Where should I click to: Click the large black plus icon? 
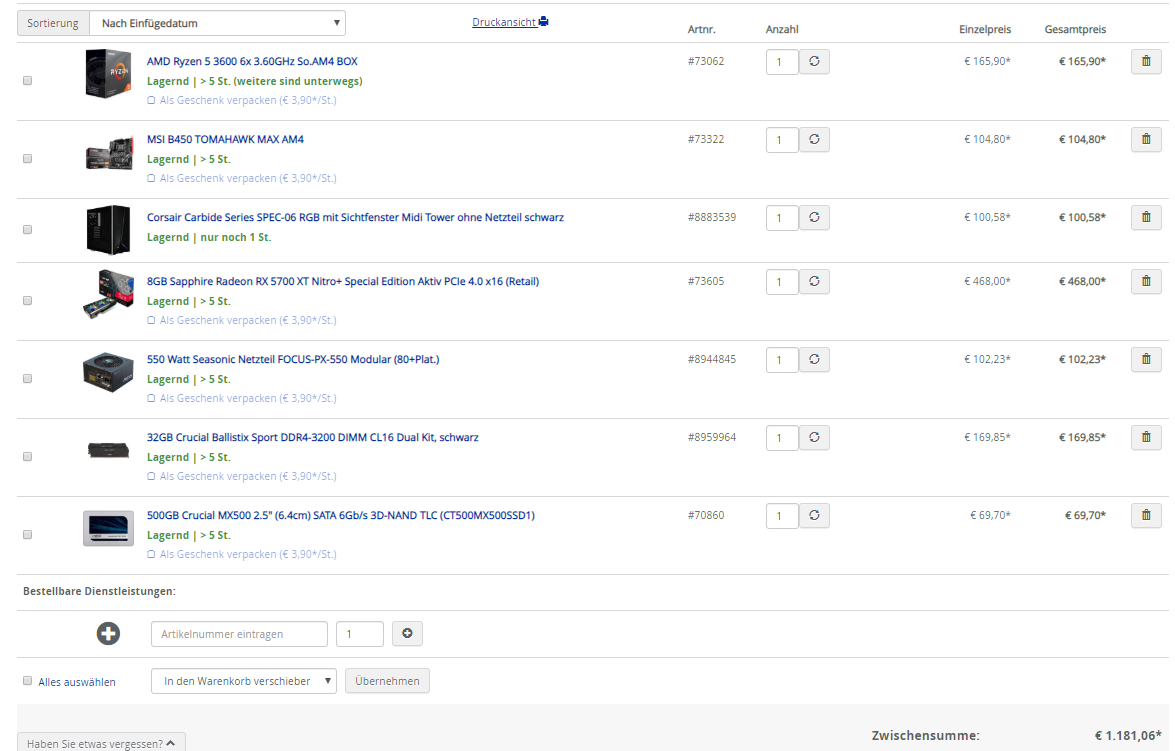(108, 633)
